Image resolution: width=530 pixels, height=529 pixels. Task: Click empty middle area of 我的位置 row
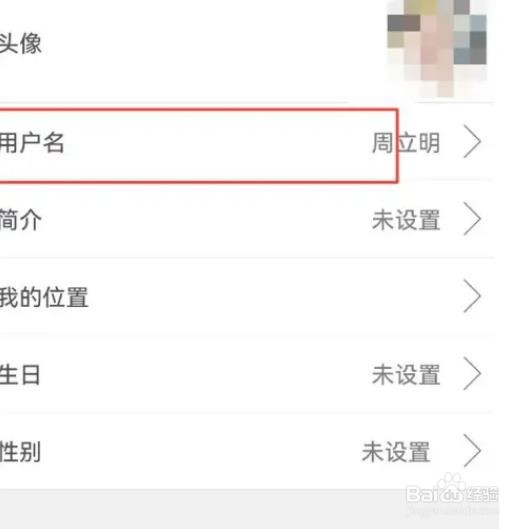coord(270,297)
